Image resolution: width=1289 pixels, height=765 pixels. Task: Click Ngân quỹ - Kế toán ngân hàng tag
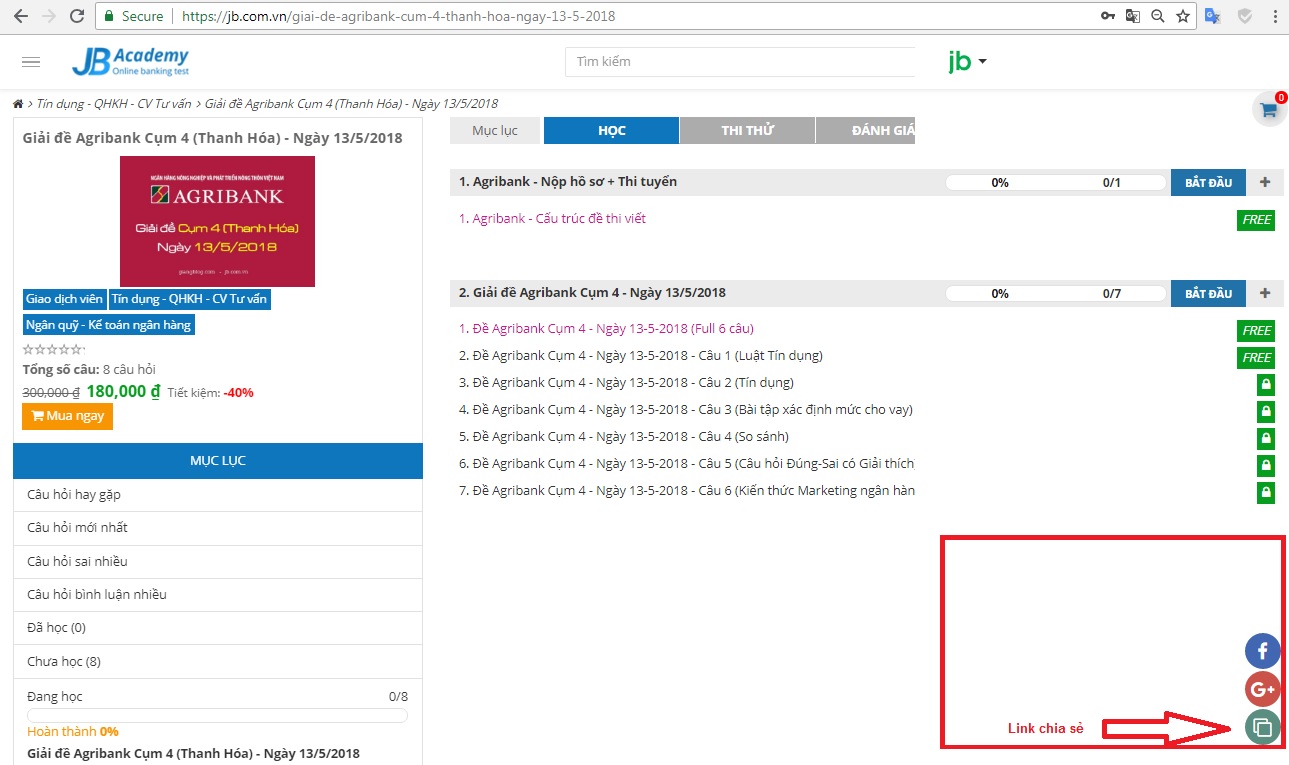pos(109,325)
